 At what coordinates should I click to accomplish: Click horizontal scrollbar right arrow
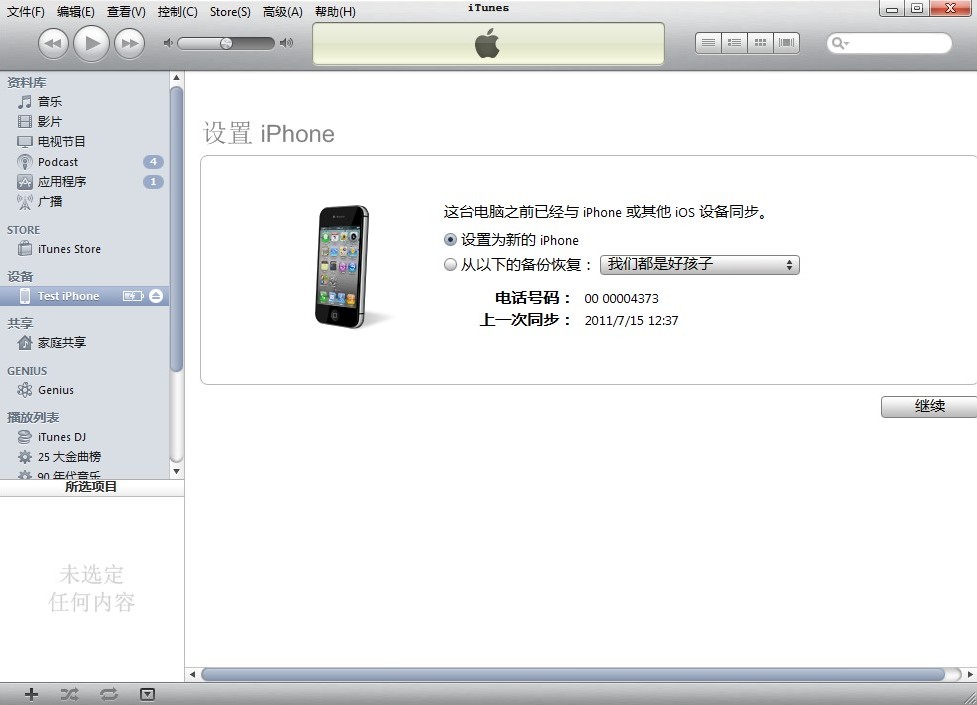pos(970,674)
